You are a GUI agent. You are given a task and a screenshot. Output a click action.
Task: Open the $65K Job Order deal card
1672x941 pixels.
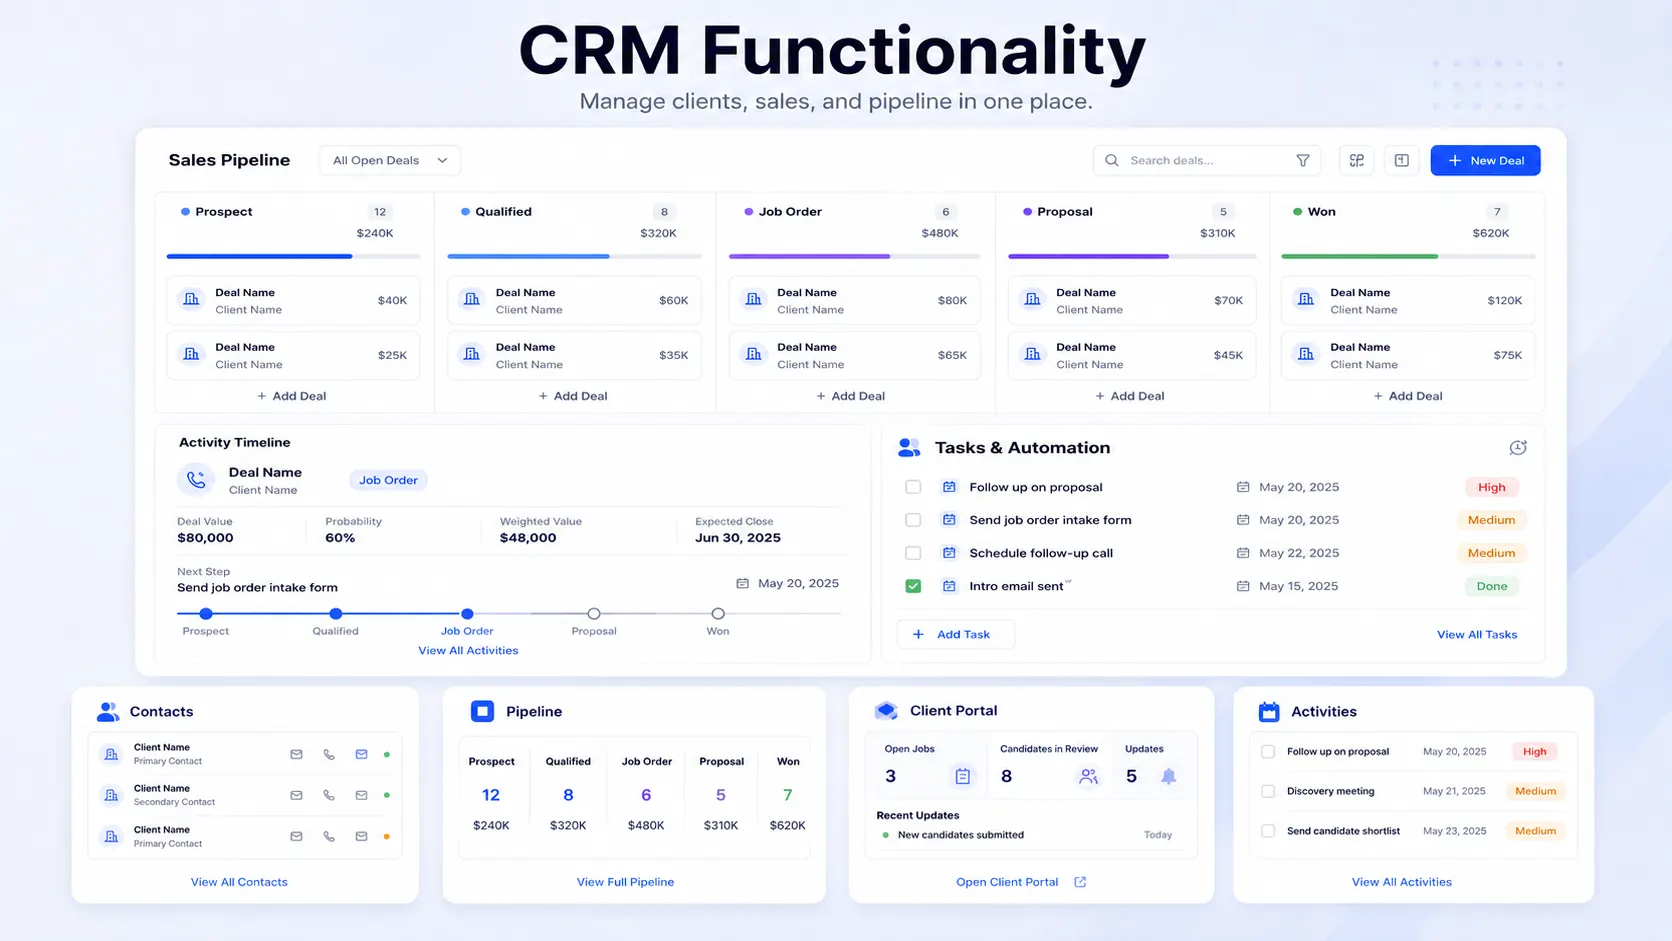pos(854,355)
